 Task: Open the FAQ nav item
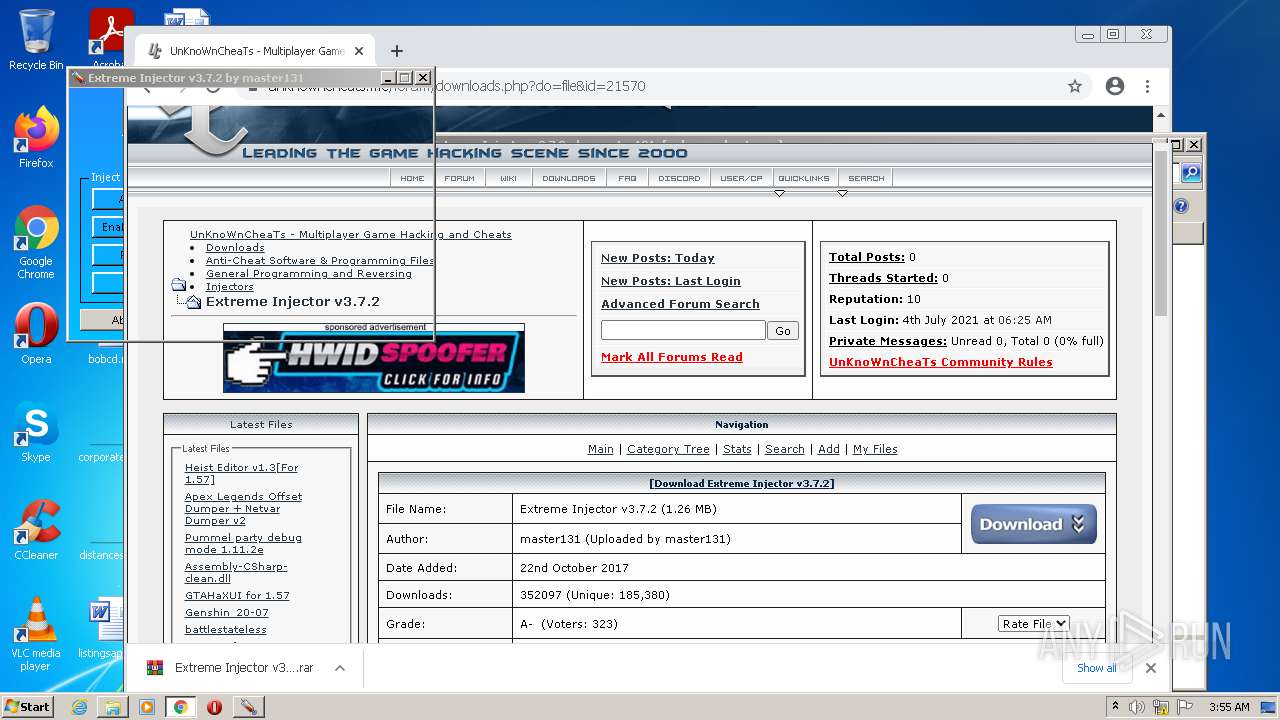[627, 178]
